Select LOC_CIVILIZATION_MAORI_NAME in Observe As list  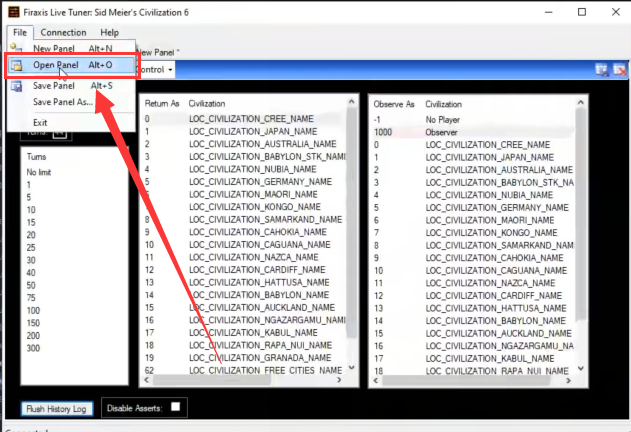[473, 220]
